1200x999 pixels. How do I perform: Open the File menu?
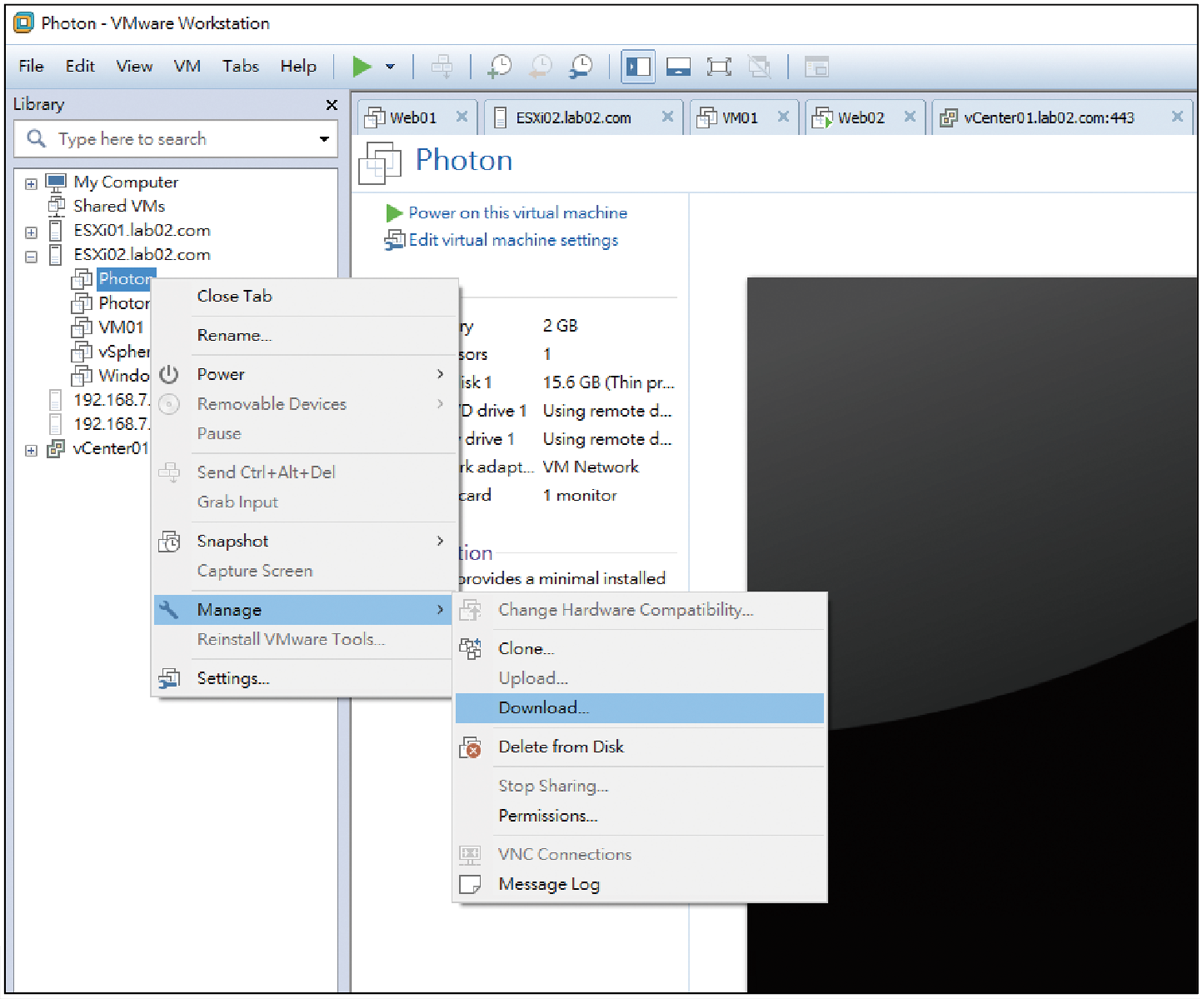[x=31, y=67]
